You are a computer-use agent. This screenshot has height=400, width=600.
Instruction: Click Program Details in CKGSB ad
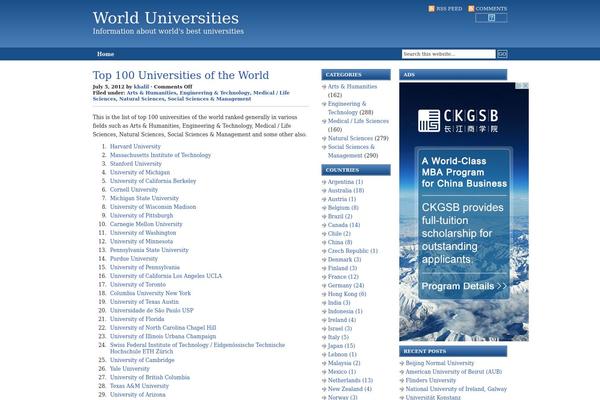tap(464, 286)
